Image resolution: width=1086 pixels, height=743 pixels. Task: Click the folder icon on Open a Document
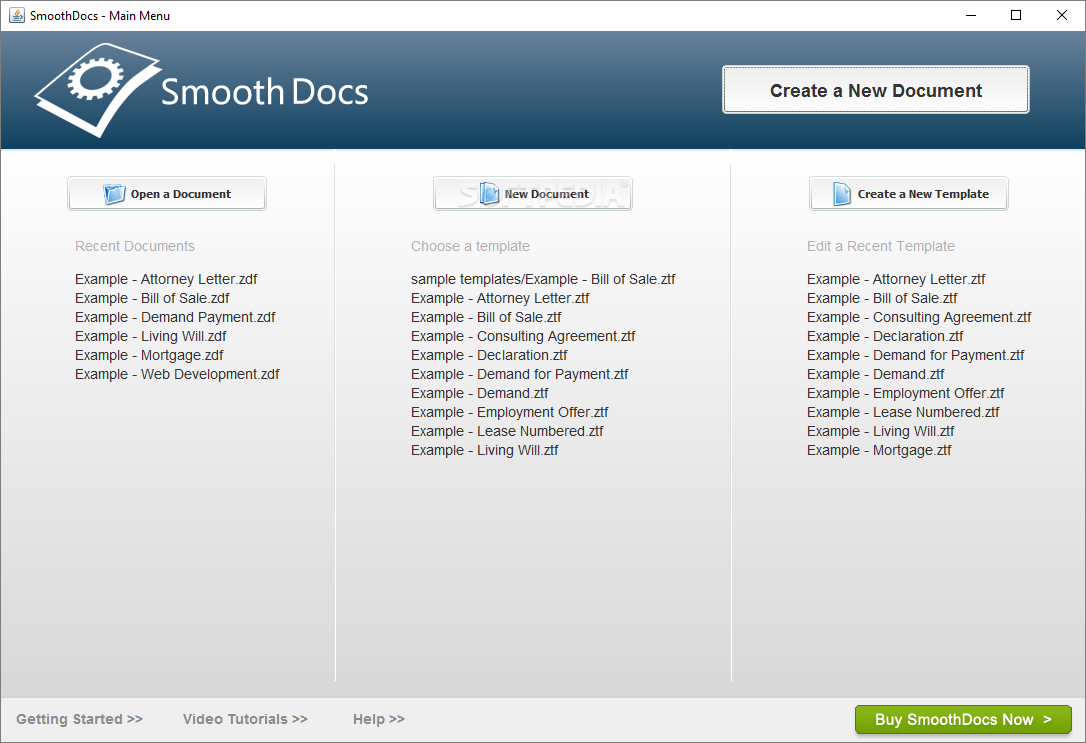click(114, 194)
